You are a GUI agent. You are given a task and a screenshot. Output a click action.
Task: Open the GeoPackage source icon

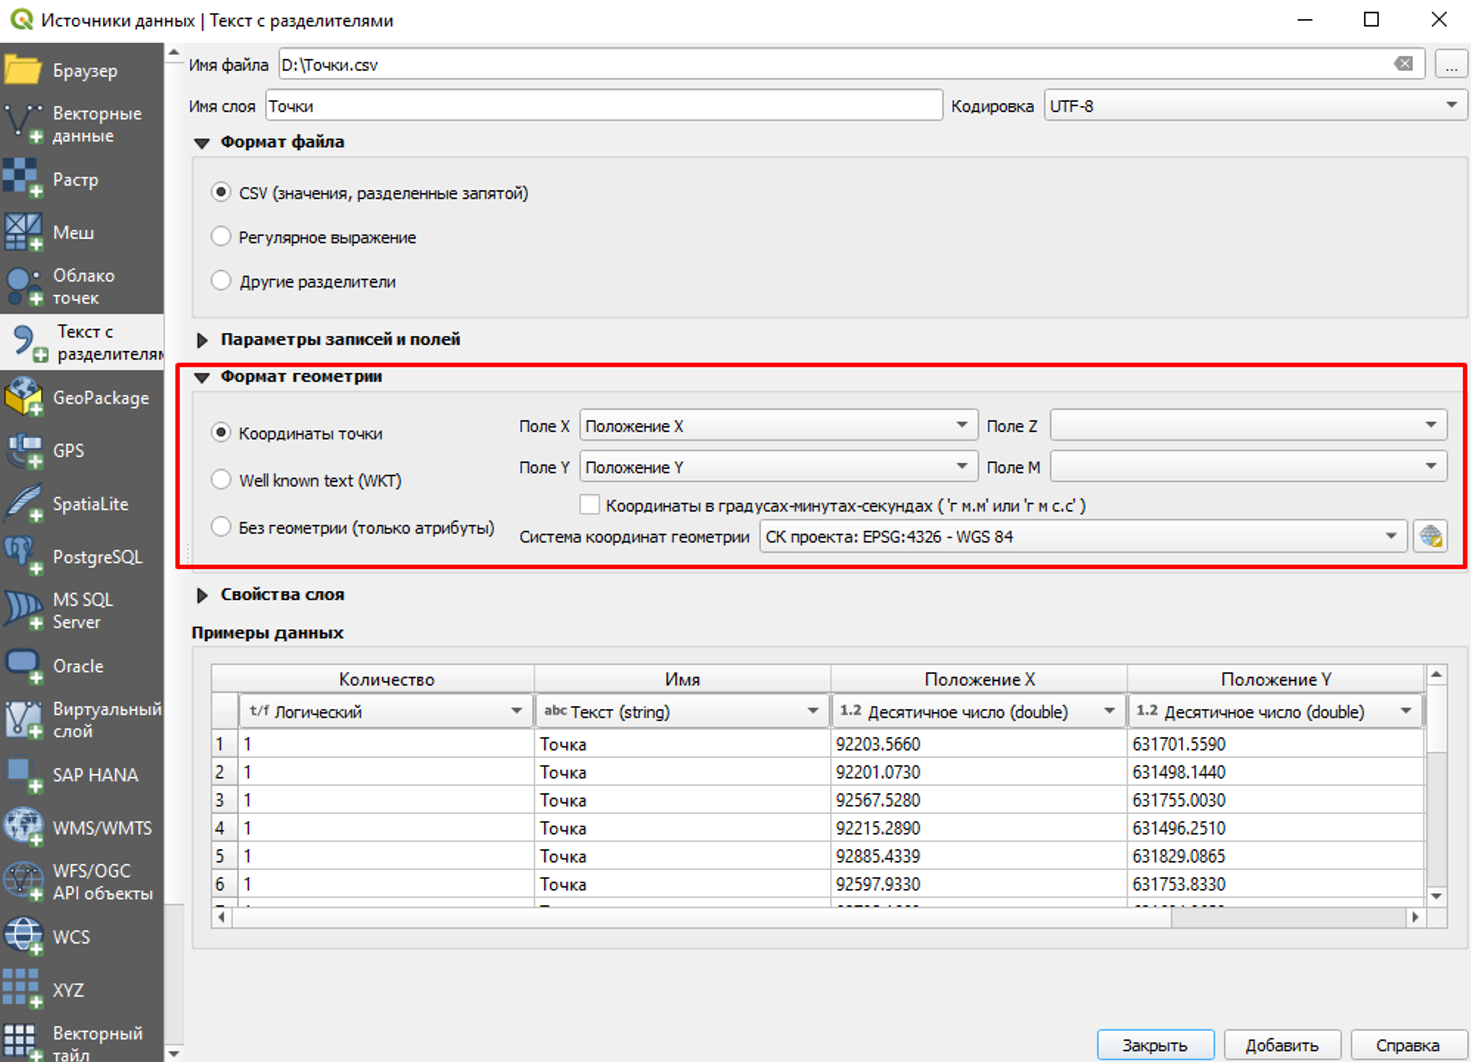[23, 398]
